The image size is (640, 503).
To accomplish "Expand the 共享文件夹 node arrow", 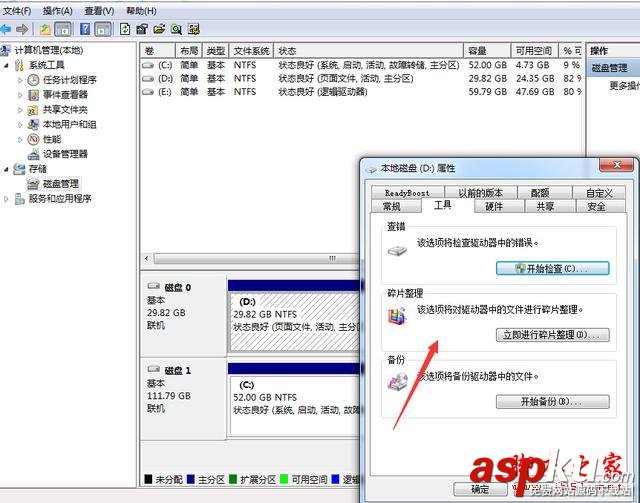I will [x=20, y=110].
